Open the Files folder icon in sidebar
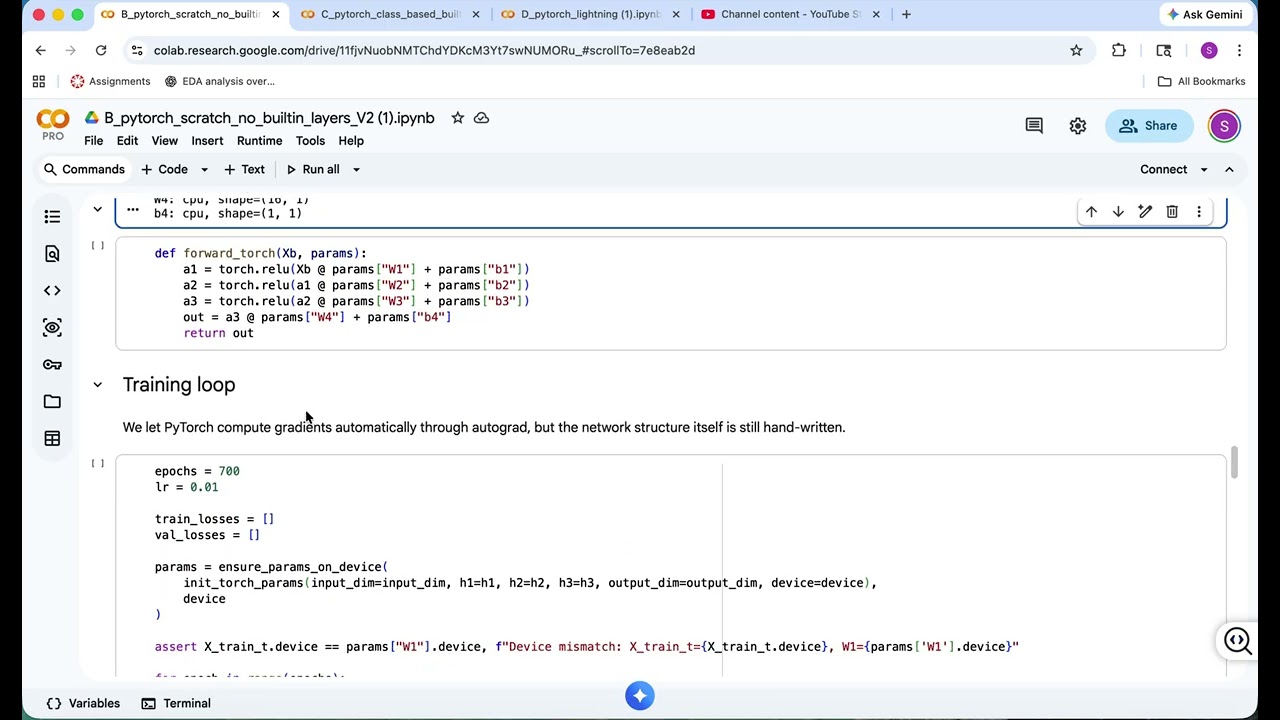Screen dimensions: 1280x720 coord(52,402)
